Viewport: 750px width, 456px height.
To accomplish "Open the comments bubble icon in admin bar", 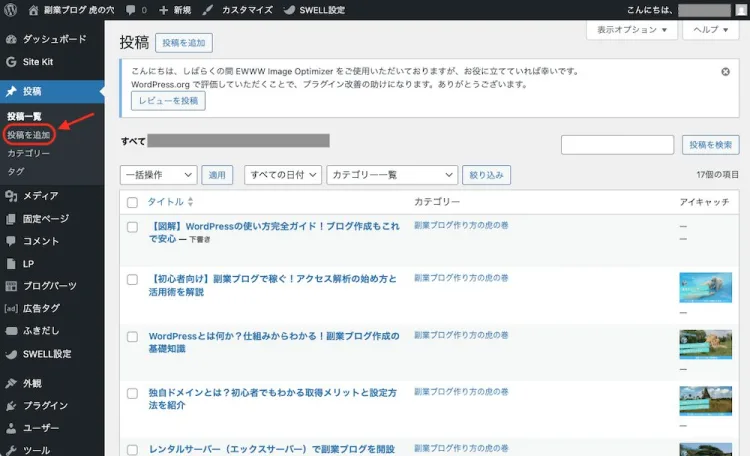I will click(131, 10).
